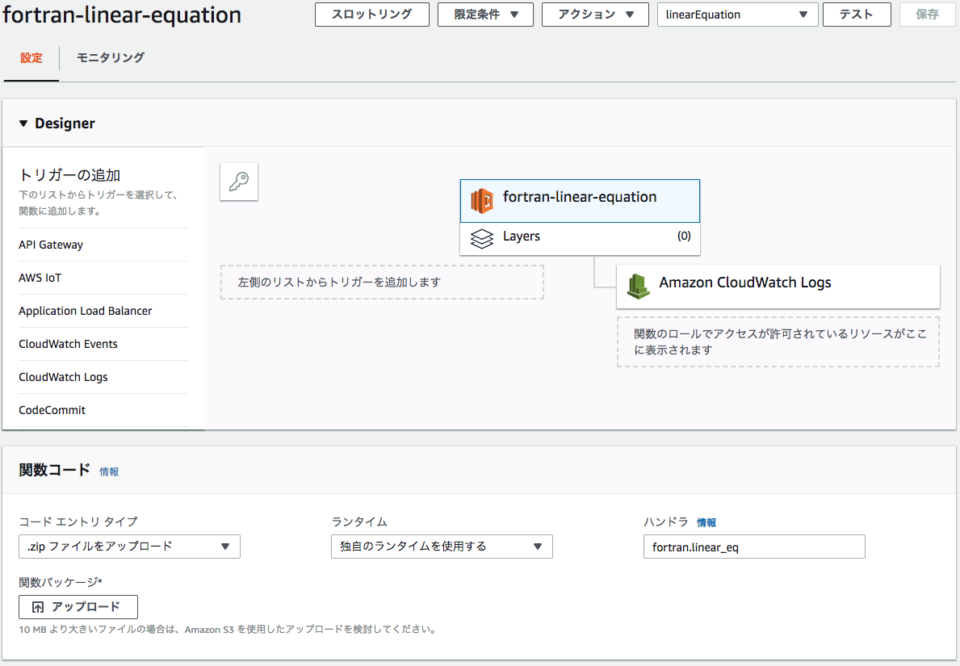Collapse the Designer section triangle
This screenshot has width=960, height=666.
pyautogui.click(x=24, y=124)
